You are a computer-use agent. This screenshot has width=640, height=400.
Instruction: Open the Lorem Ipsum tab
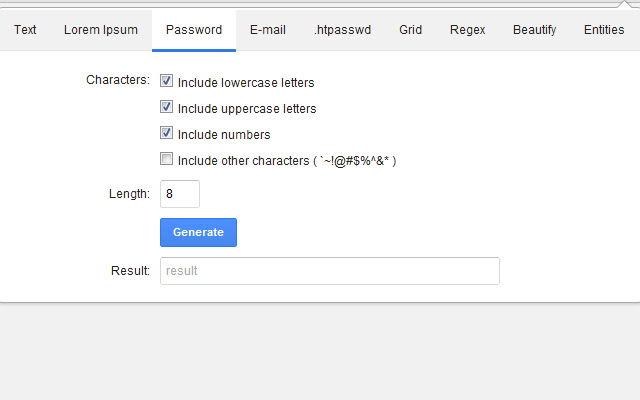[x=101, y=30]
